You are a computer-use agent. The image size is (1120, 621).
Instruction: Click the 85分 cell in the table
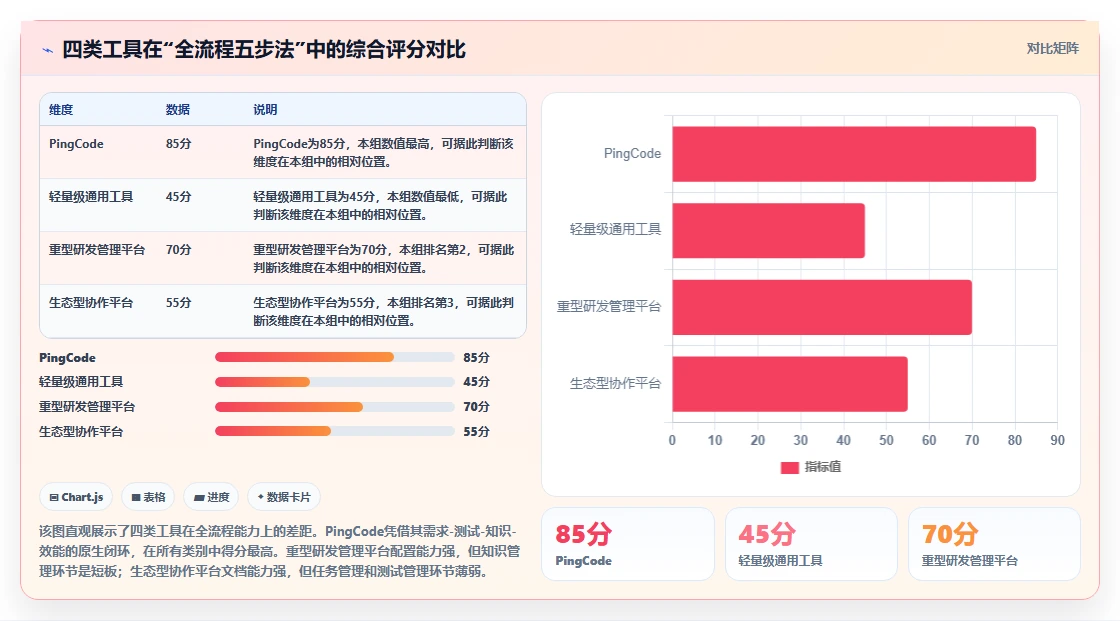point(179,144)
